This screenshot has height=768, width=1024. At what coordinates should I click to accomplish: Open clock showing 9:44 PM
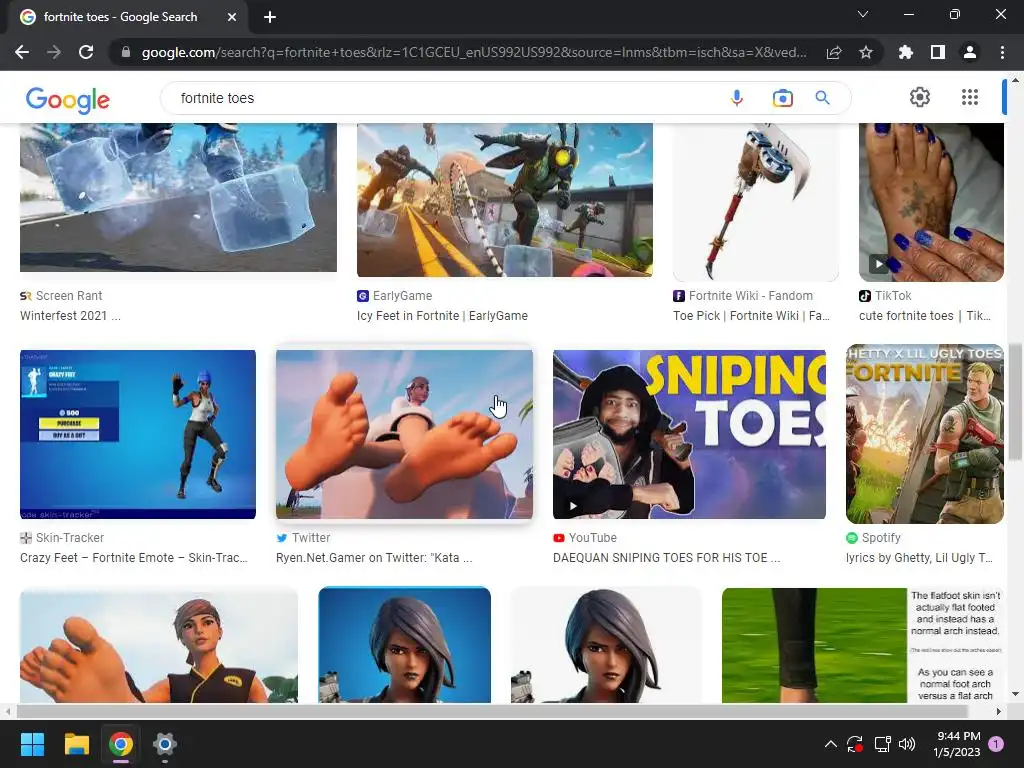[x=957, y=744]
